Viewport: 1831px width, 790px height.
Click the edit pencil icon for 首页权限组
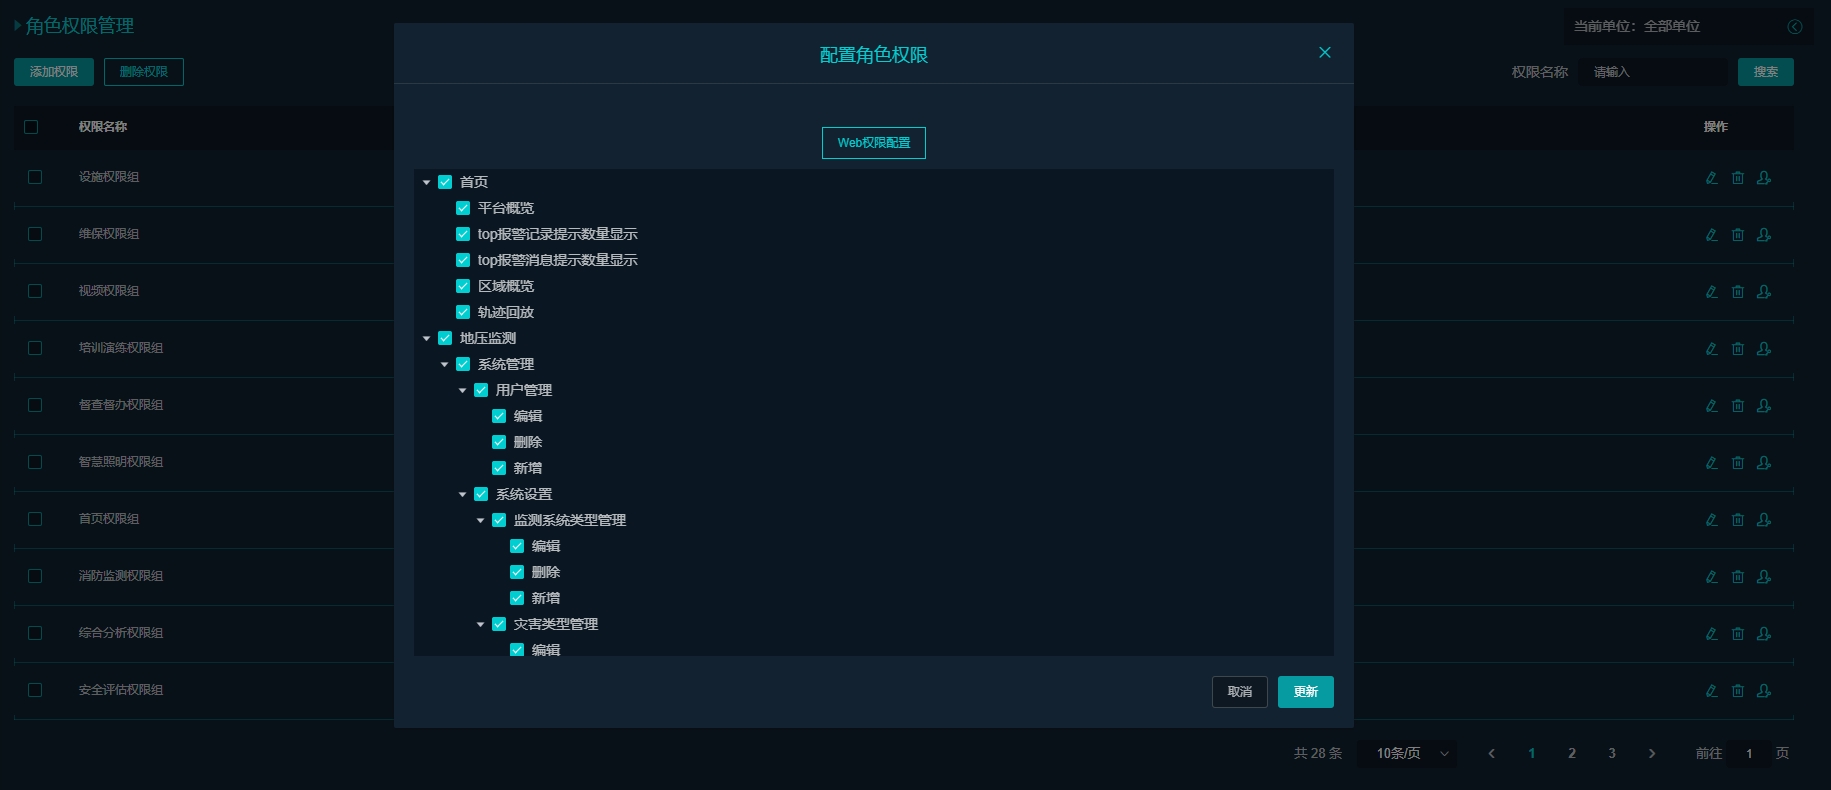click(1712, 519)
